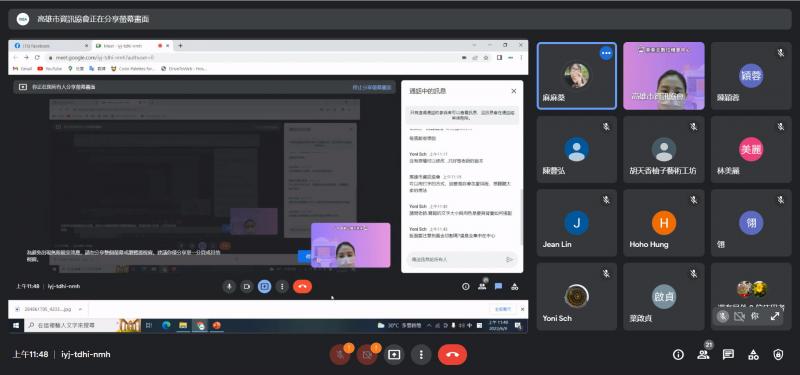Image resolution: width=800 pixels, height=375 pixels.
Task: Click the red hang-up button in the shared screen
Action: 302,286
